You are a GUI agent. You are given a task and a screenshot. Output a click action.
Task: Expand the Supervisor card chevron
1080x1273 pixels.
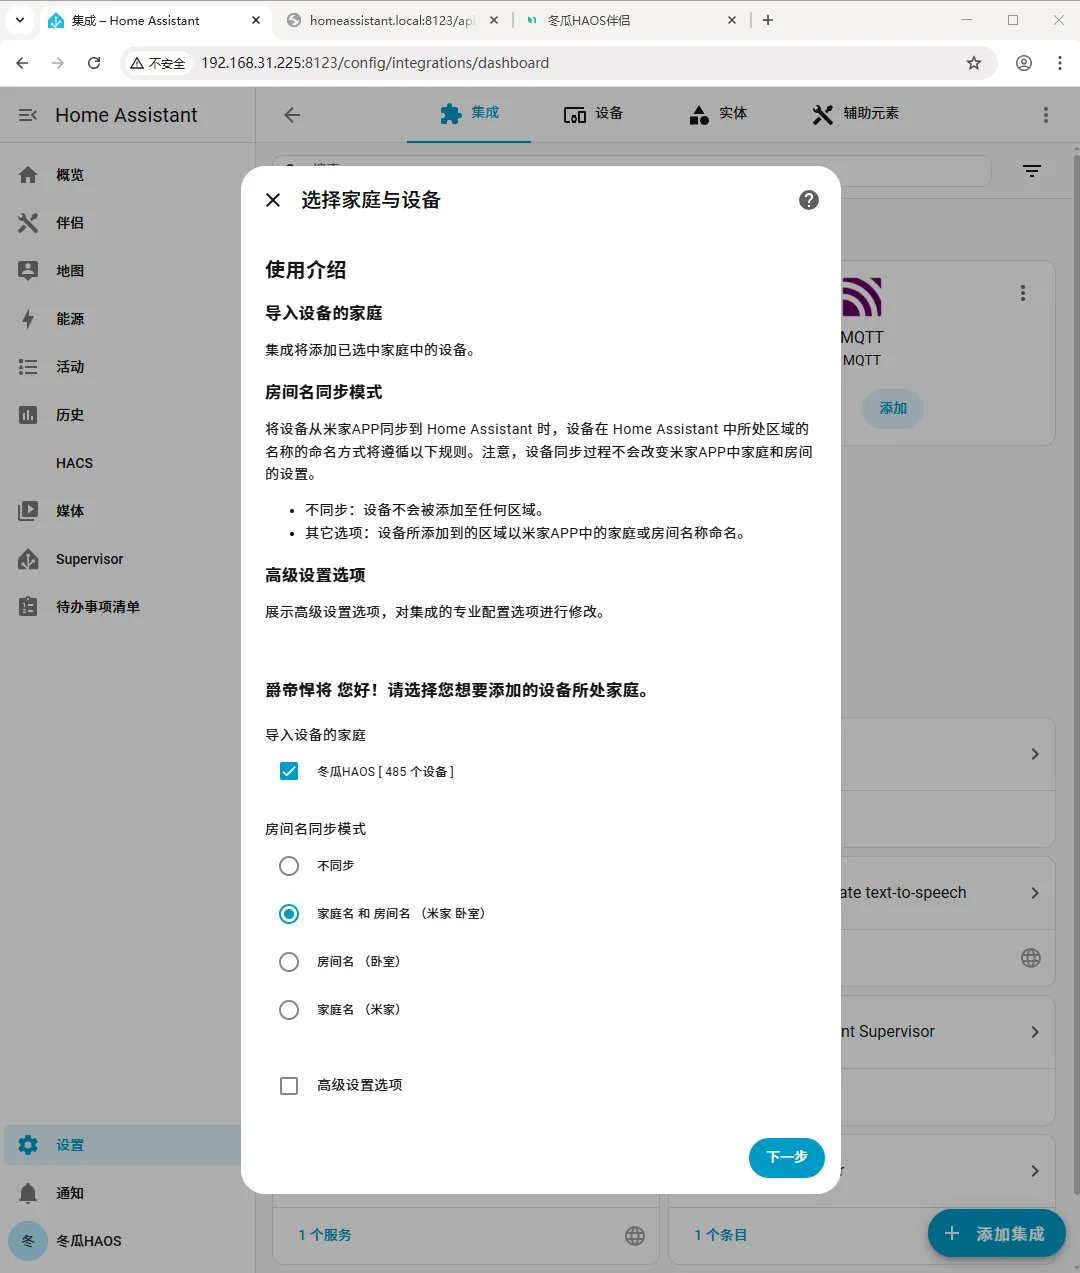[1035, 1032]
